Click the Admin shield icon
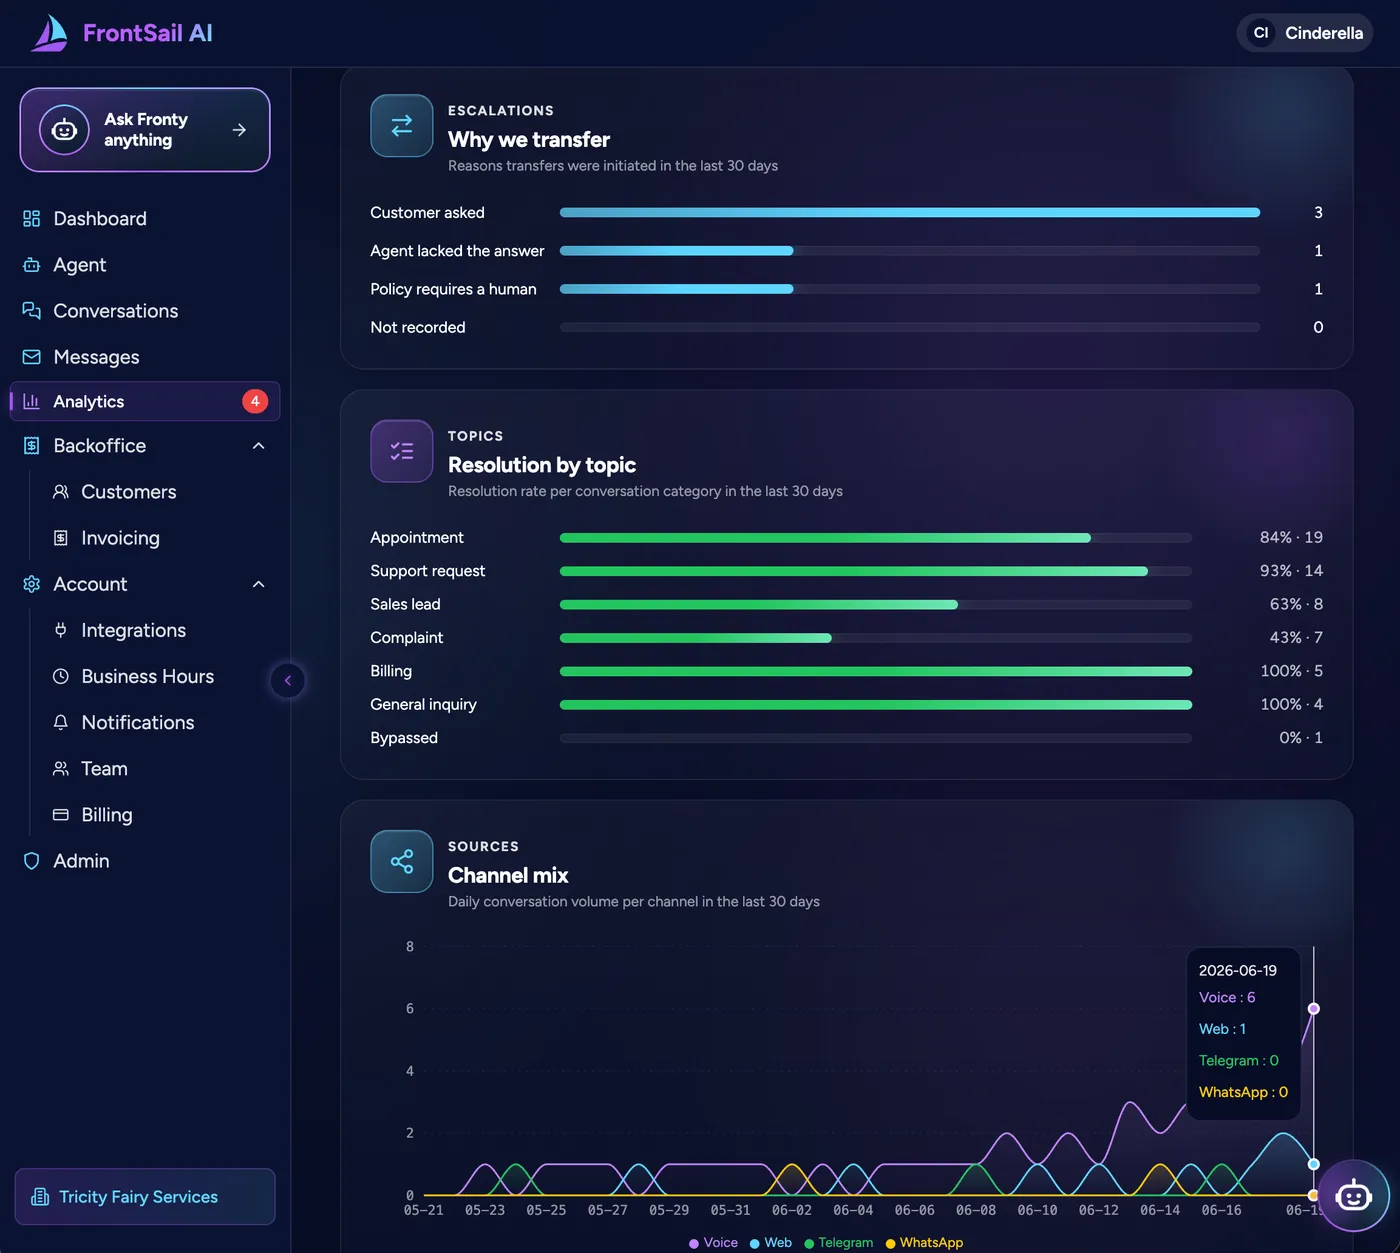1400x1253 pixels. point(32,861)
